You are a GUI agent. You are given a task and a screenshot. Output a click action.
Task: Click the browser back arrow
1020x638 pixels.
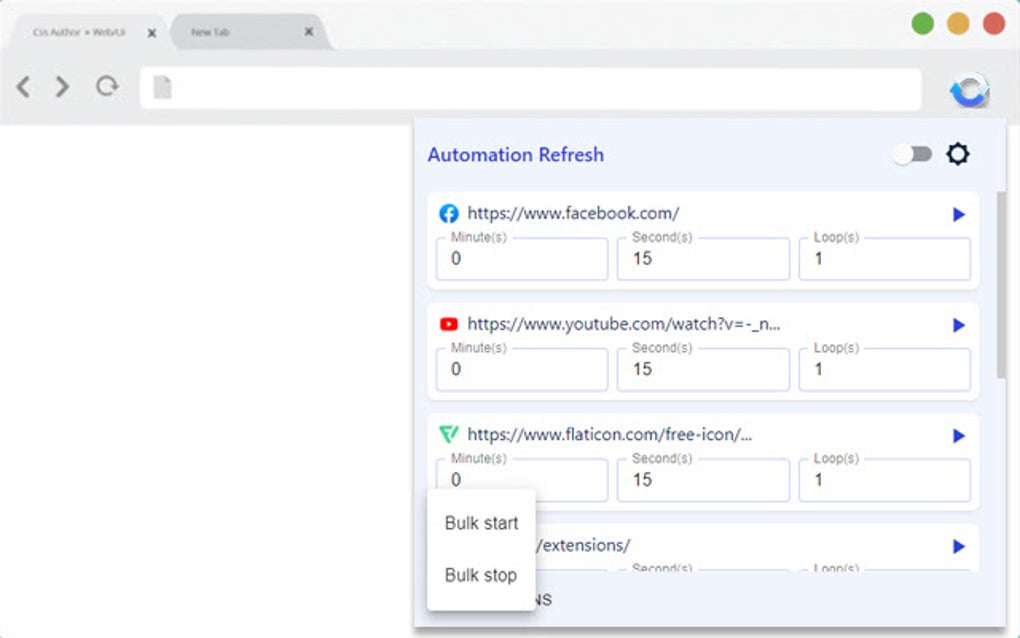pos(24,87)
